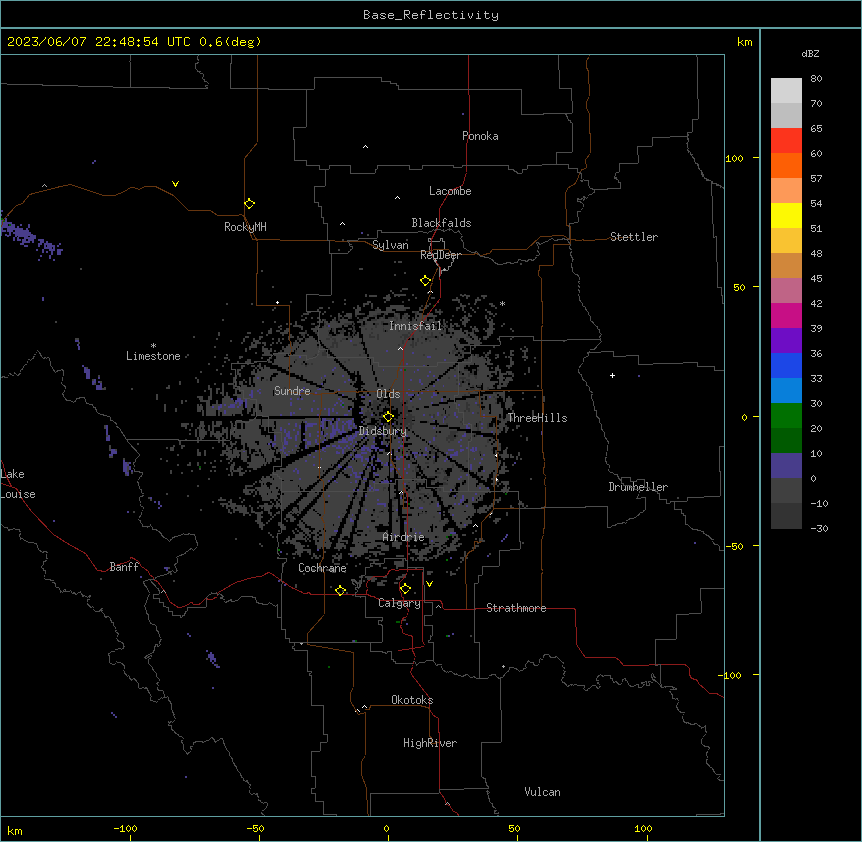Viewport: 862px width, 842px height.
Task: Pick the slate-blue 0-10 dBZ legend swatch
Action: (786, 466)
